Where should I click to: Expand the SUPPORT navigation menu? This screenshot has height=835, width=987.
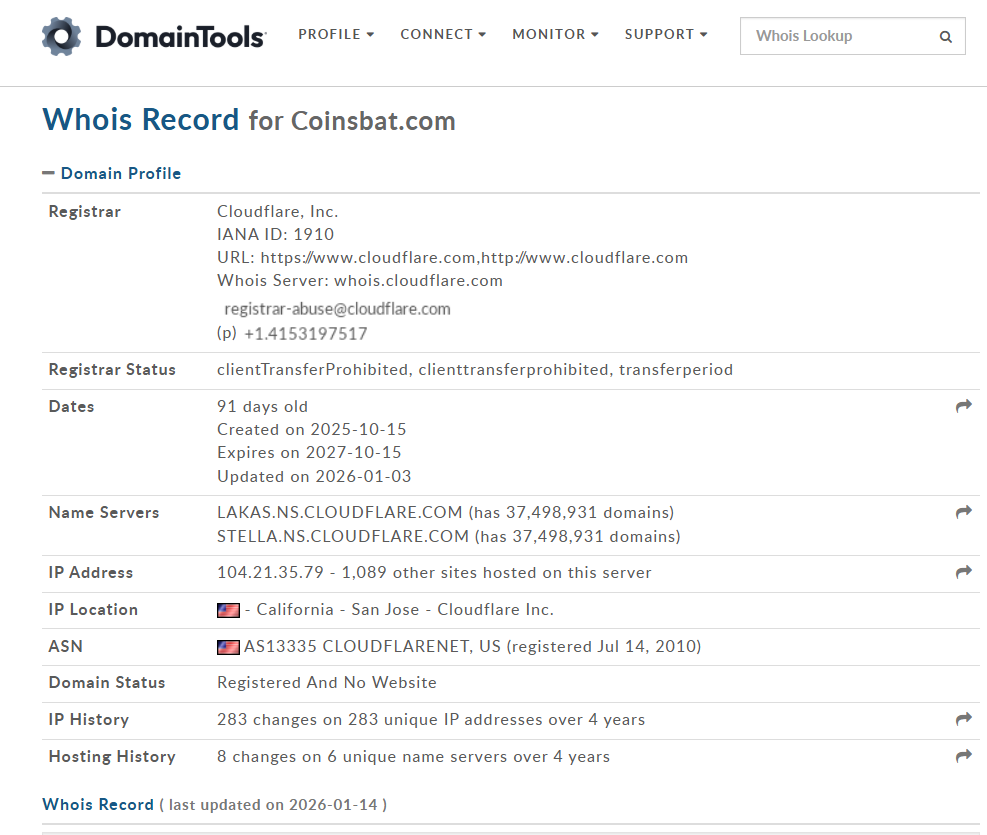click(665, 34)
